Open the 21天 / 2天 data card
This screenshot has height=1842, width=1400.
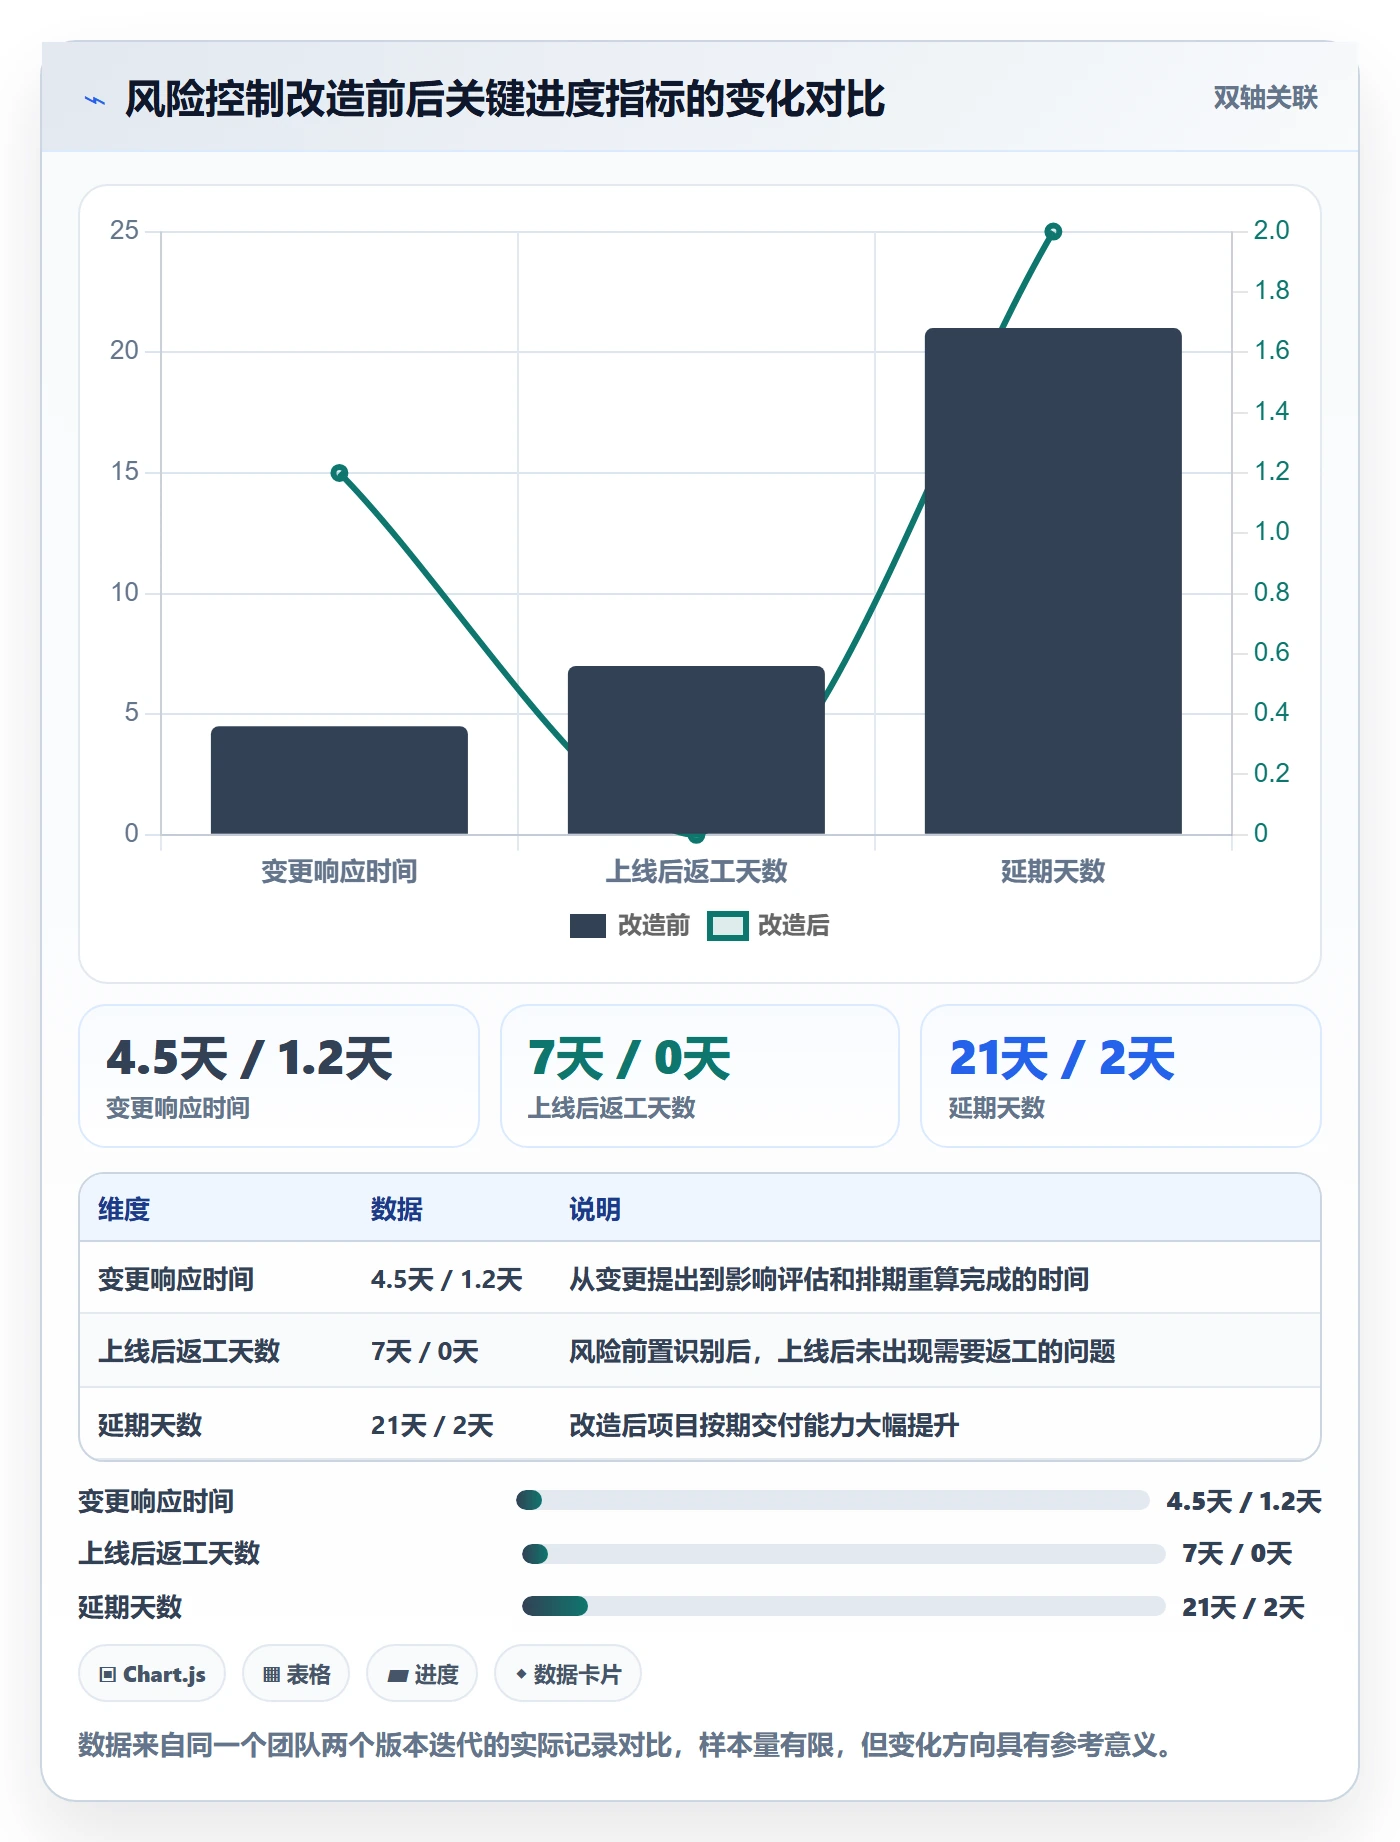[1121, 1076]
